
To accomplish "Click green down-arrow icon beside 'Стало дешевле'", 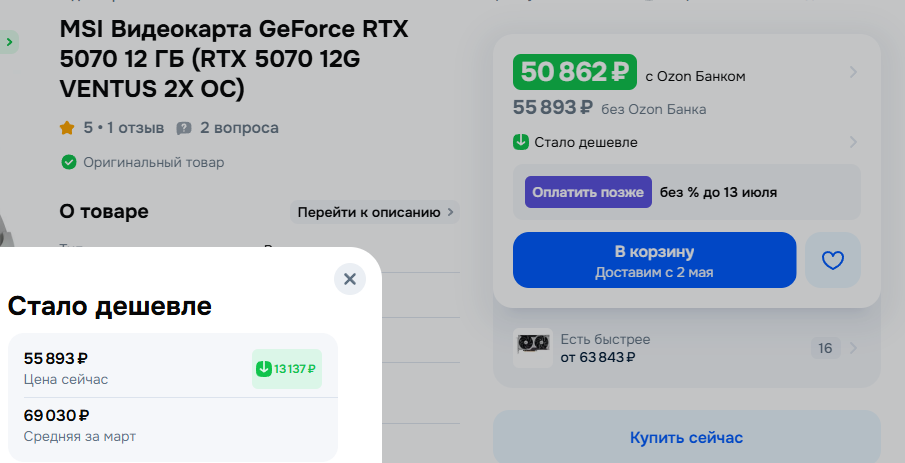I will click(x=521, y=142).
